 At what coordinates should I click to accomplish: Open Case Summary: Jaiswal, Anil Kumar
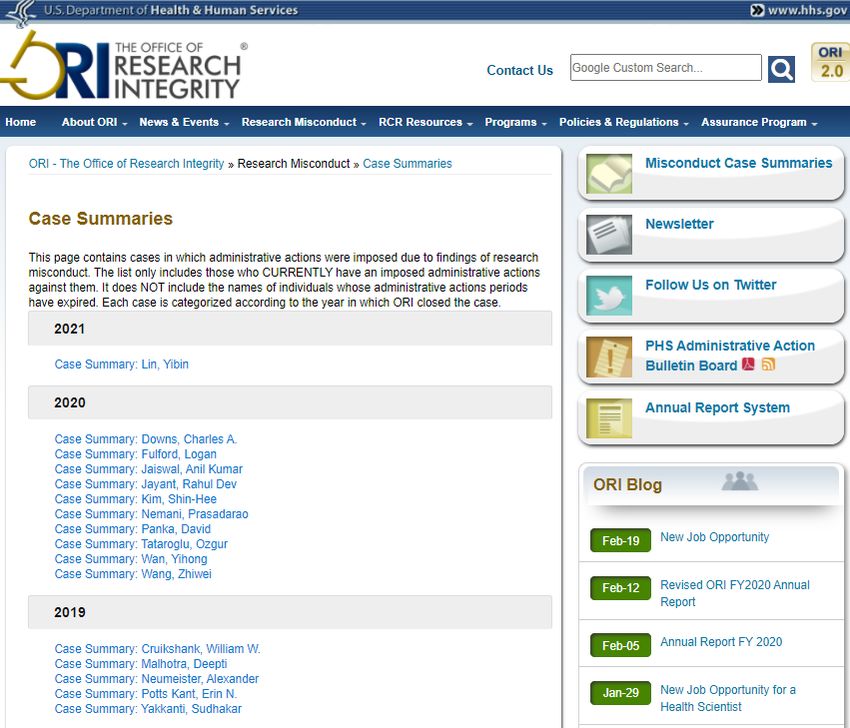pos(149,469)
